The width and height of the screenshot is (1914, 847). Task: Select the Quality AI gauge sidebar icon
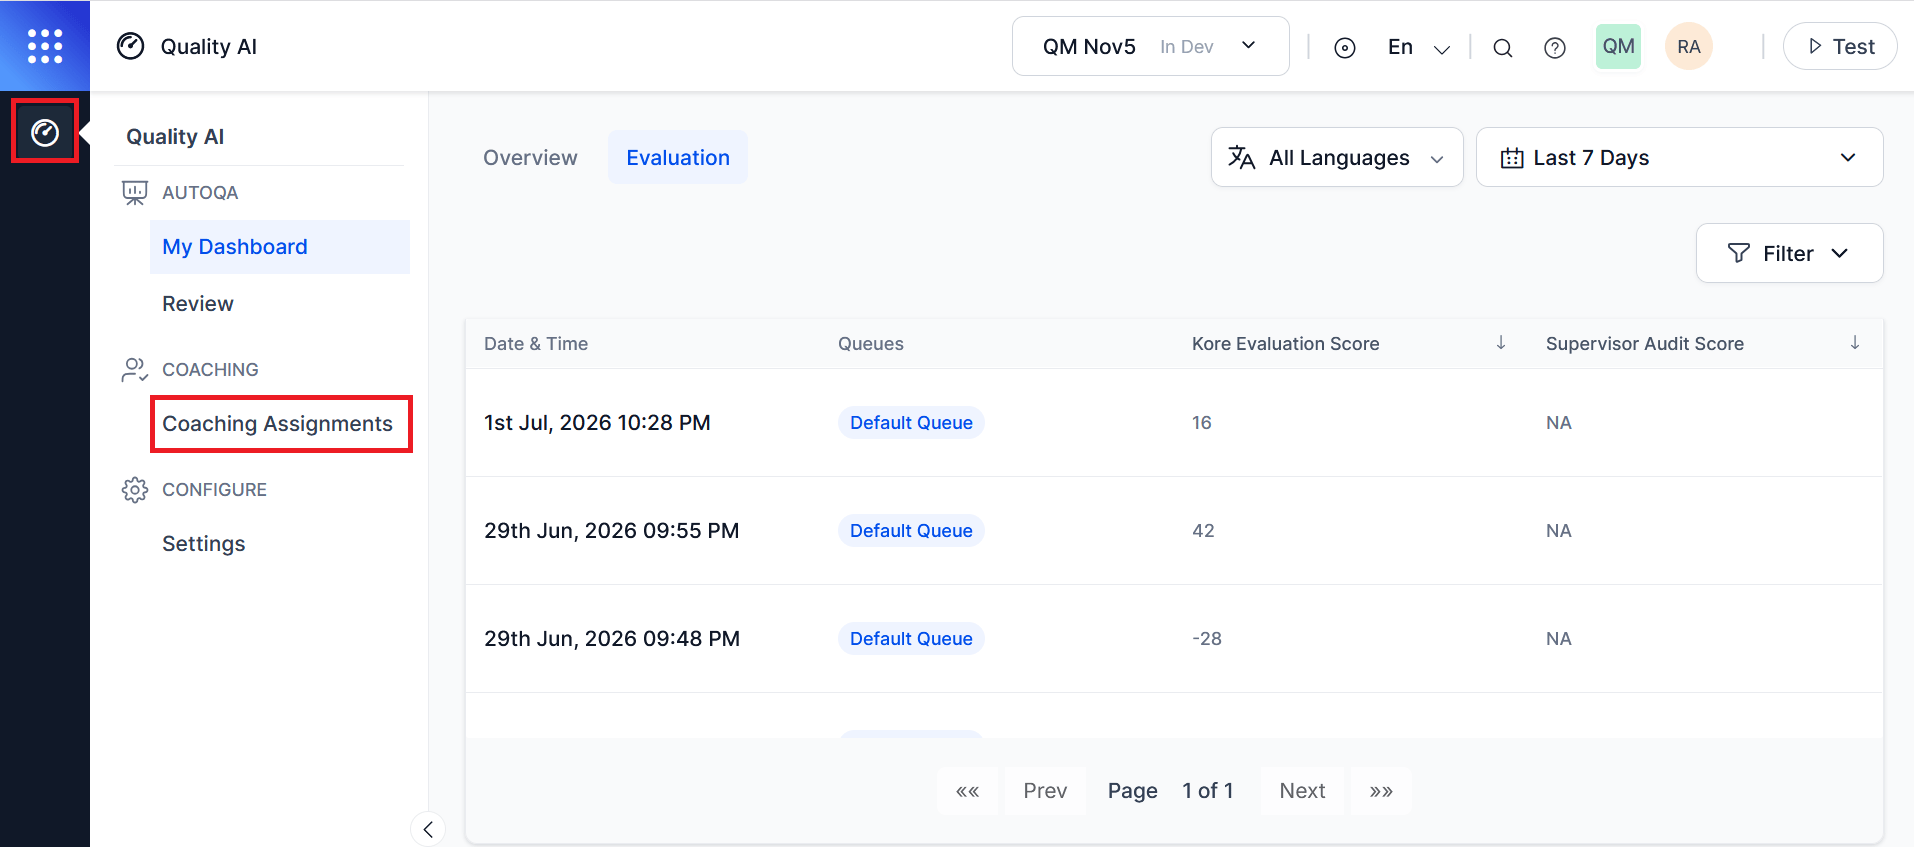45,132
